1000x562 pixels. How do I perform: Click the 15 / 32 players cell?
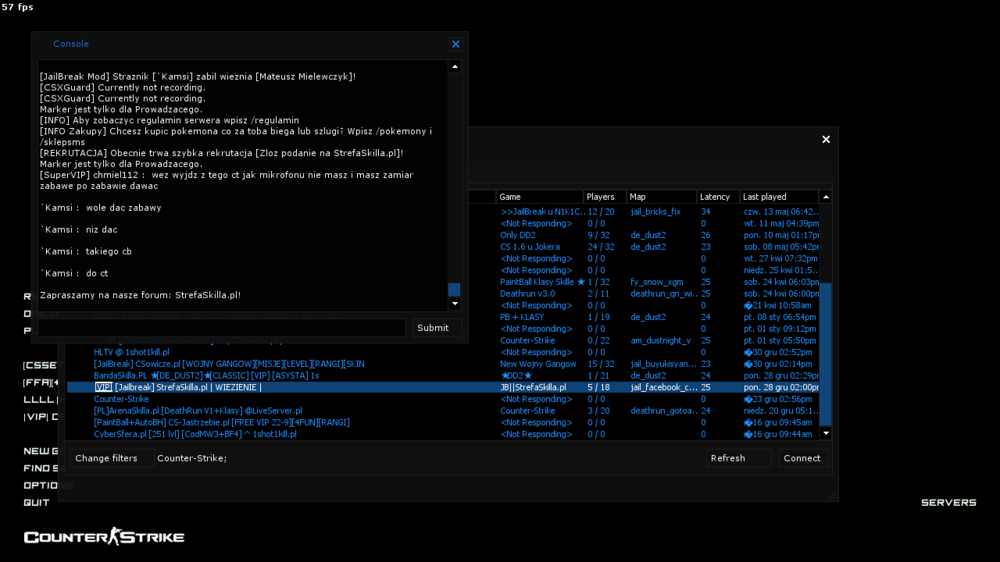click(x=601, y=364)
